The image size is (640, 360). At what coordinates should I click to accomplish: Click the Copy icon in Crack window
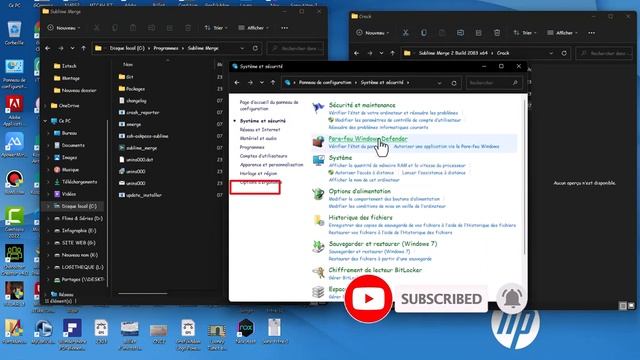pyautogui.click(x=424, y=33)
